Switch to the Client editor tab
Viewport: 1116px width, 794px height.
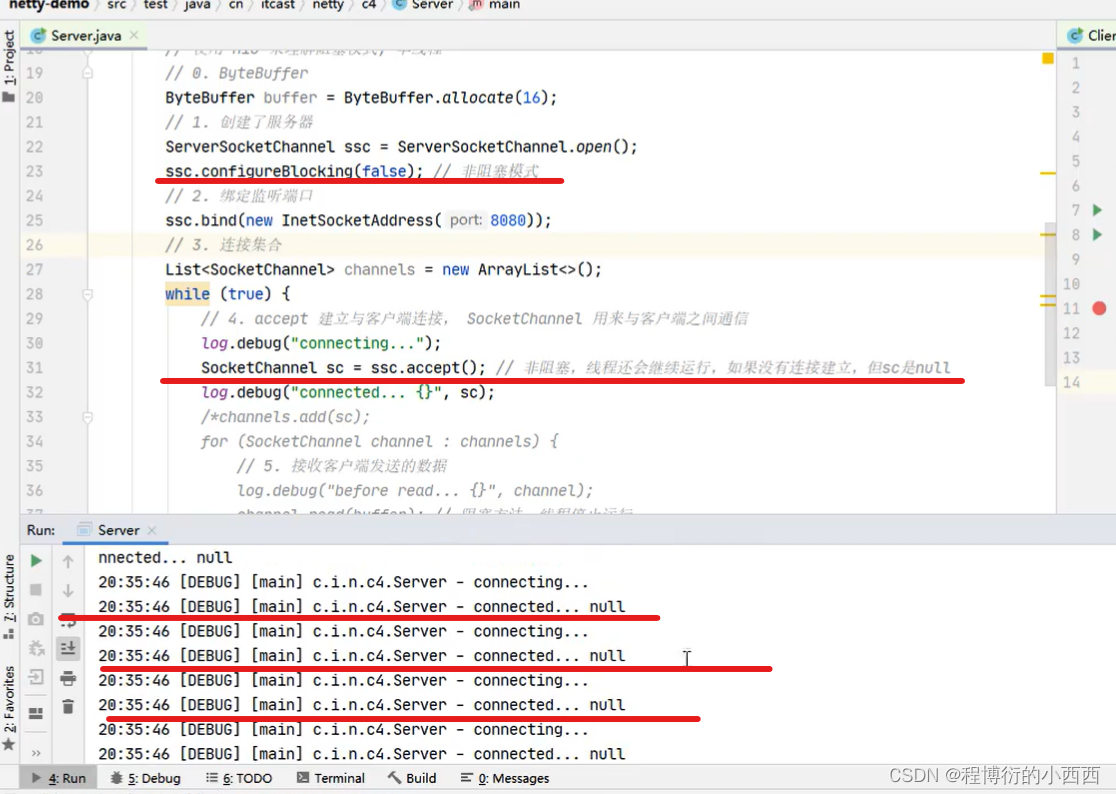[1089, 35]
